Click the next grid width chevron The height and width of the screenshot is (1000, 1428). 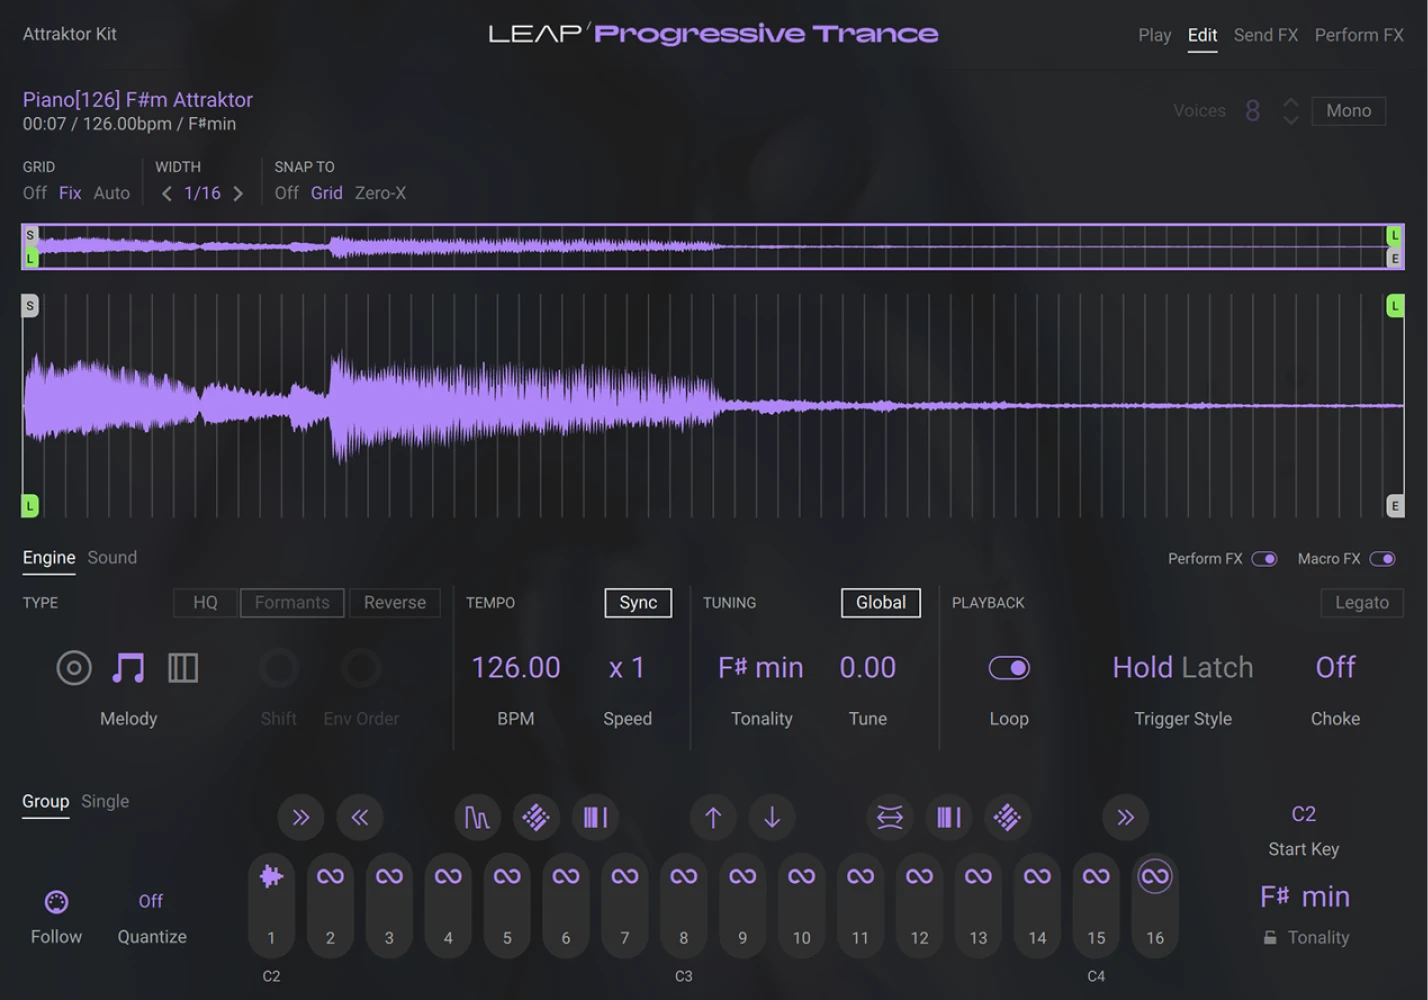click(x=238, y=193)
